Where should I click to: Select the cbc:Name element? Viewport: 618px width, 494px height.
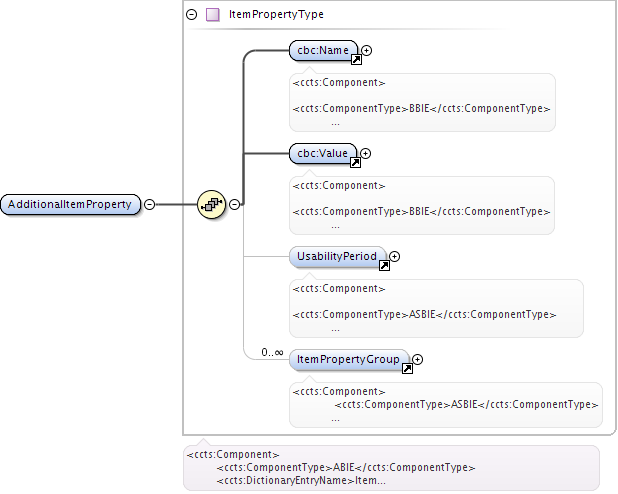[x=323, y=50]
